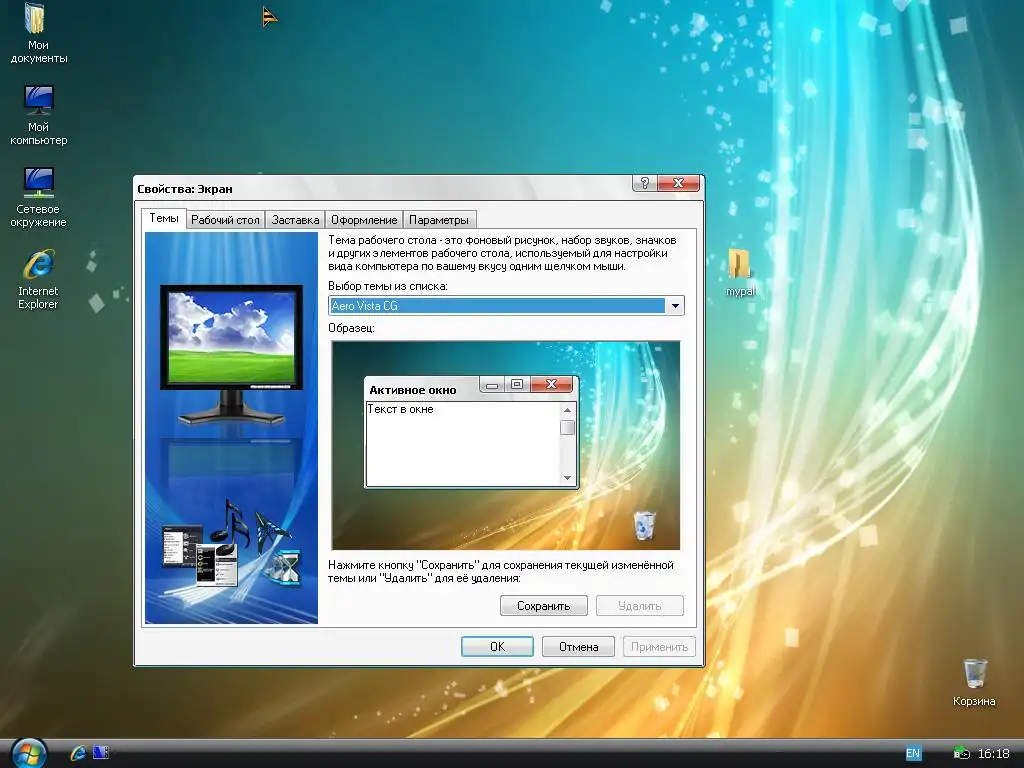
Task: Click the blue quick launch icon beside Internet Explorer
Action: 101,753
